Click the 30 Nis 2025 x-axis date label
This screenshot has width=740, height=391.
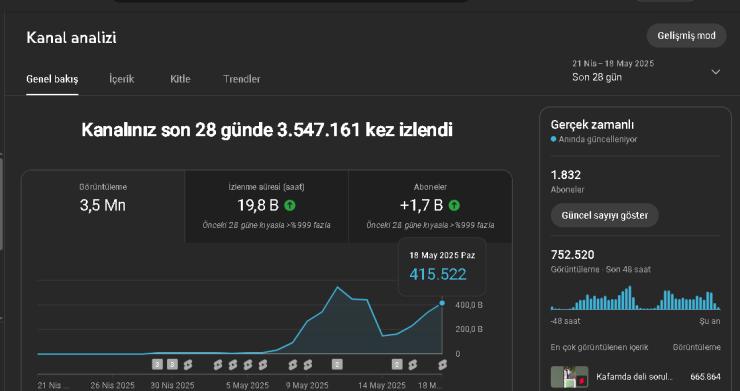point(172,385)
